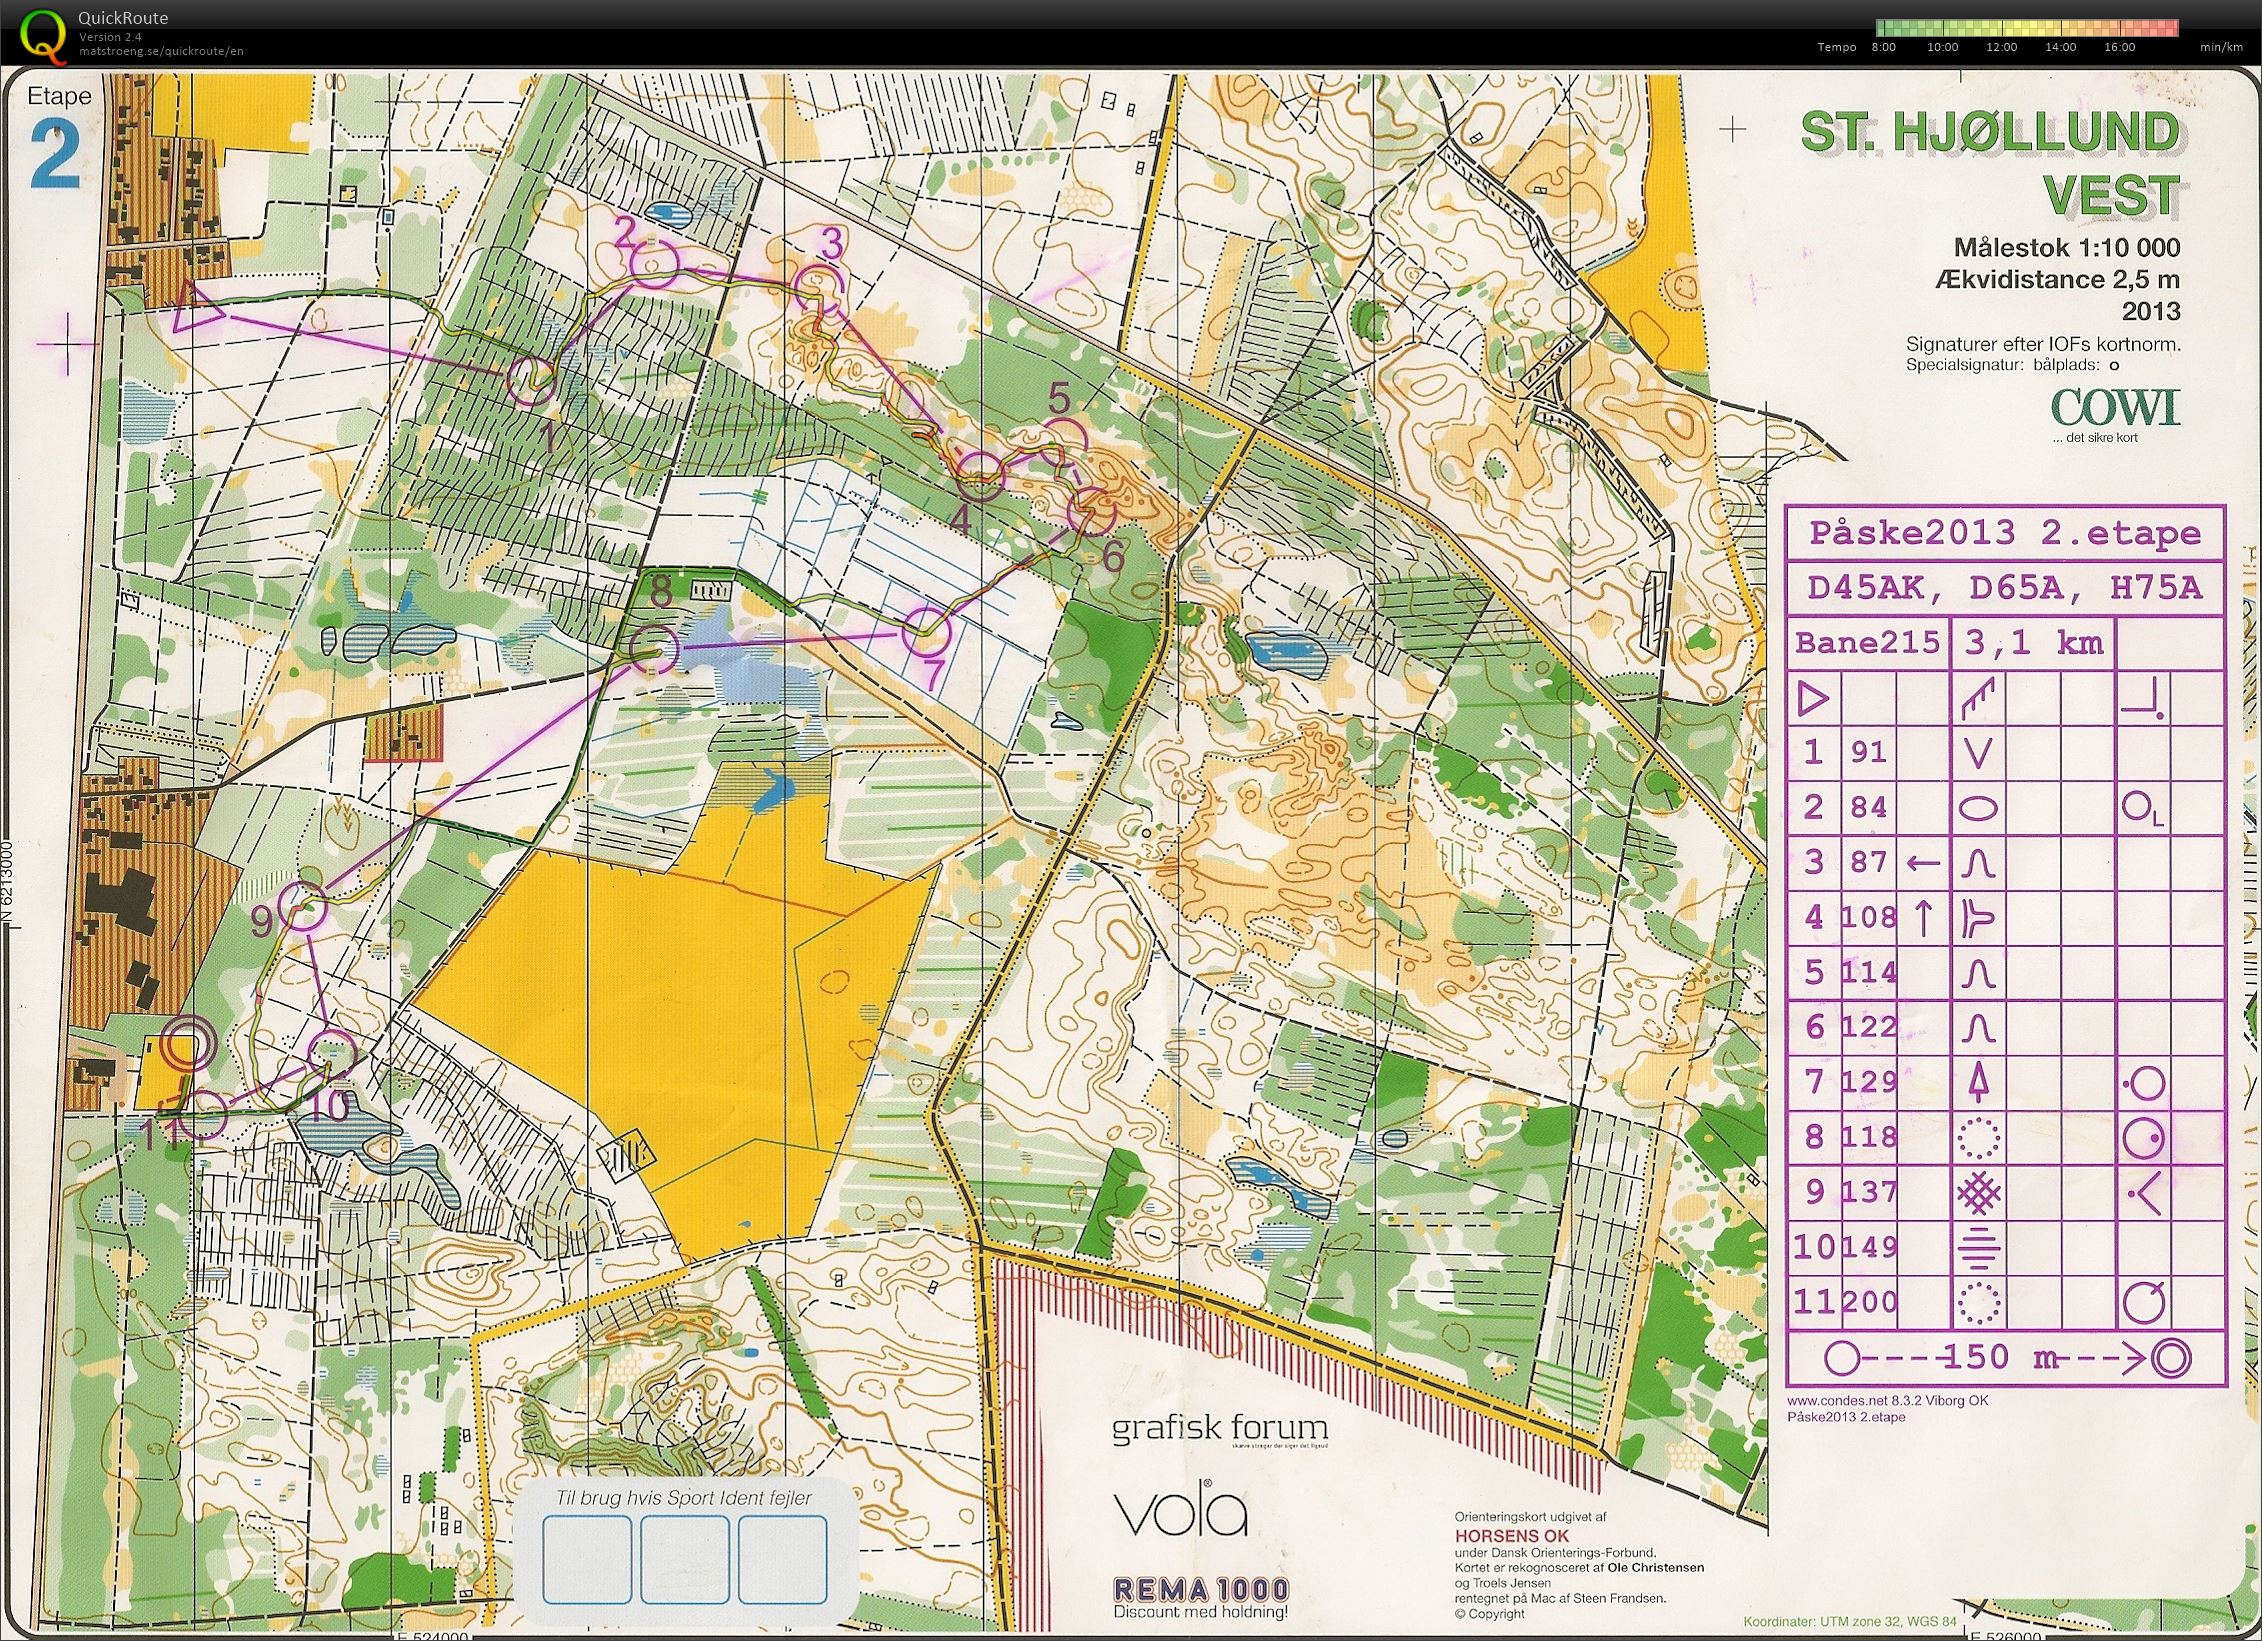The height and width of the screenshot is (1641, 2262).
Task: Click control circle 3 on the map
Action: (818, 289)
